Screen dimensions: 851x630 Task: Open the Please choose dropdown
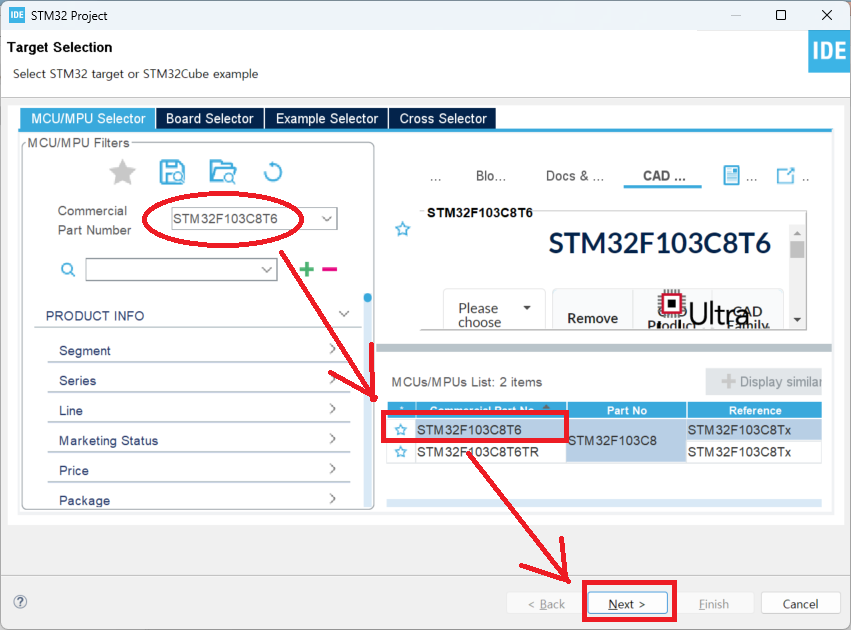pos(494,309)
